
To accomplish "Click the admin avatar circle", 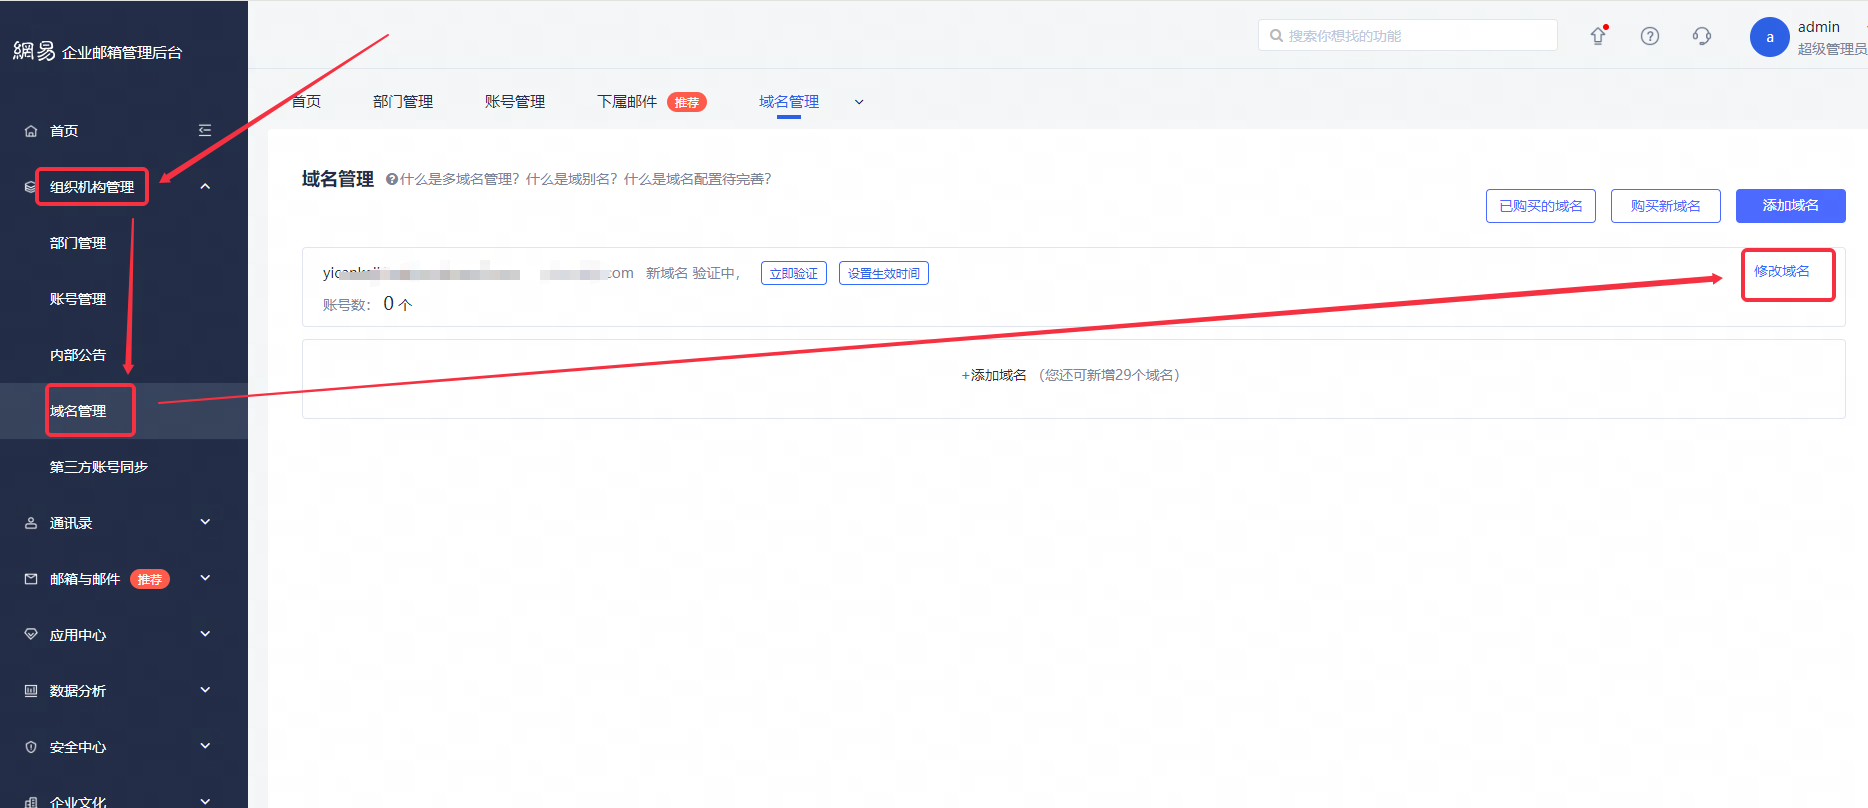I will pos(1769,37).
